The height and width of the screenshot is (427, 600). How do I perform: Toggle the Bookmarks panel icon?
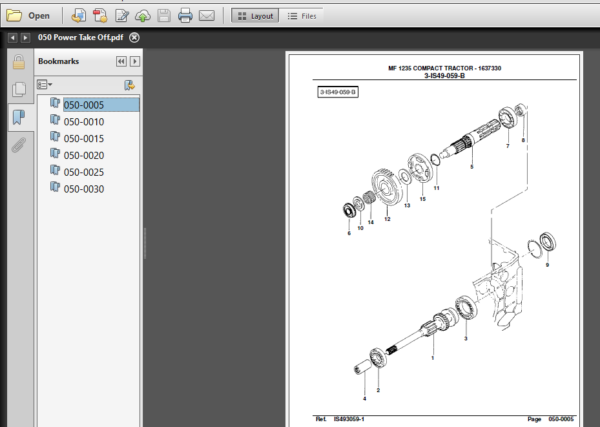click(x=19, y=117)
